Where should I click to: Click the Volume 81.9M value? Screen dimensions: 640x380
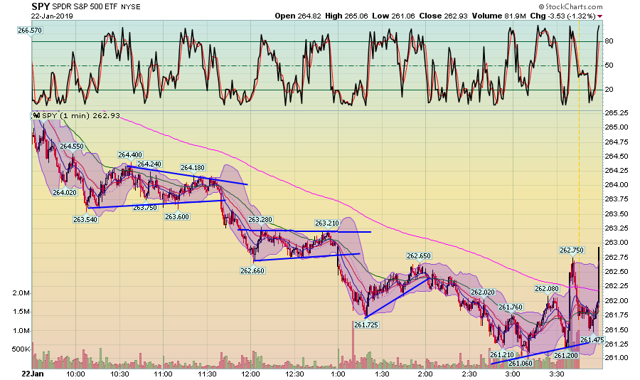coord(499,16)
